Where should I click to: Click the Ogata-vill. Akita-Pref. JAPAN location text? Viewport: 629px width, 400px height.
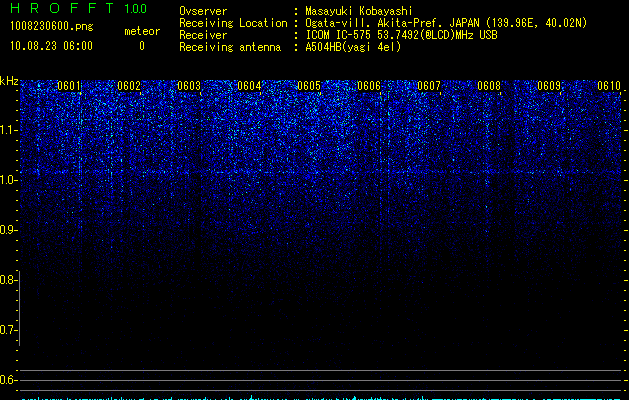[446, 23]
